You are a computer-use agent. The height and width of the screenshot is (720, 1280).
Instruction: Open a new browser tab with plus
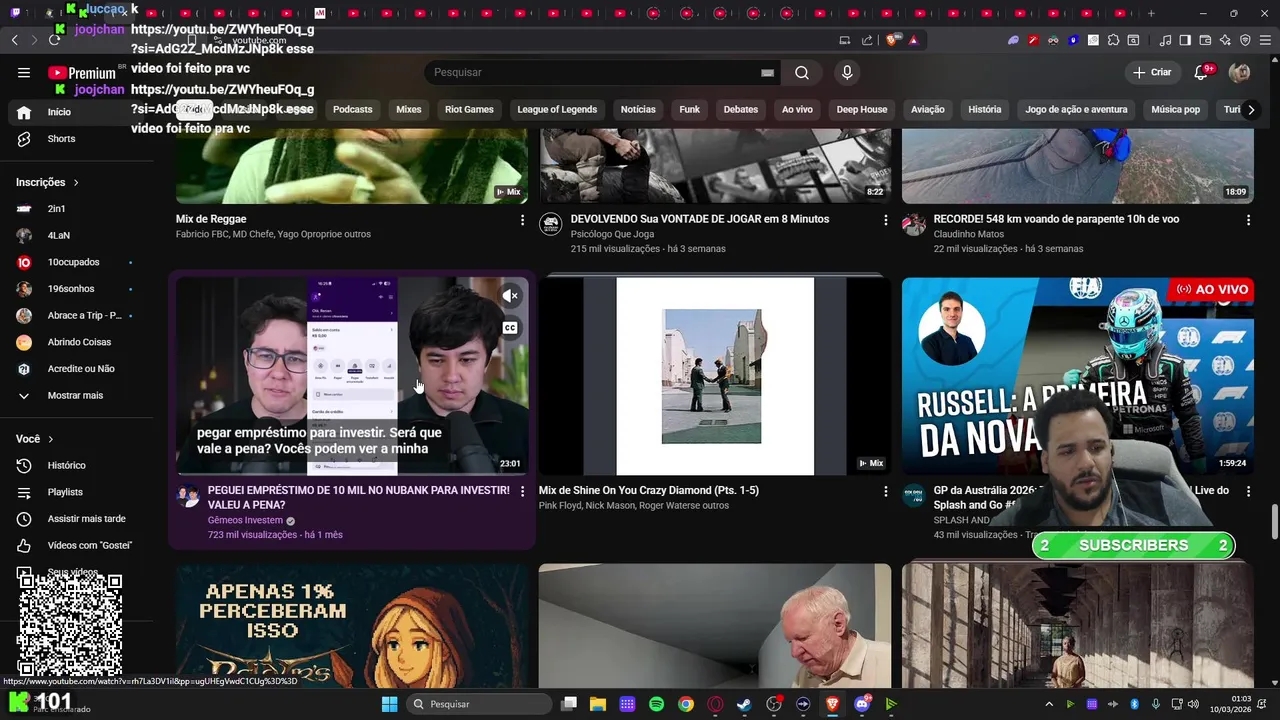1151,13
